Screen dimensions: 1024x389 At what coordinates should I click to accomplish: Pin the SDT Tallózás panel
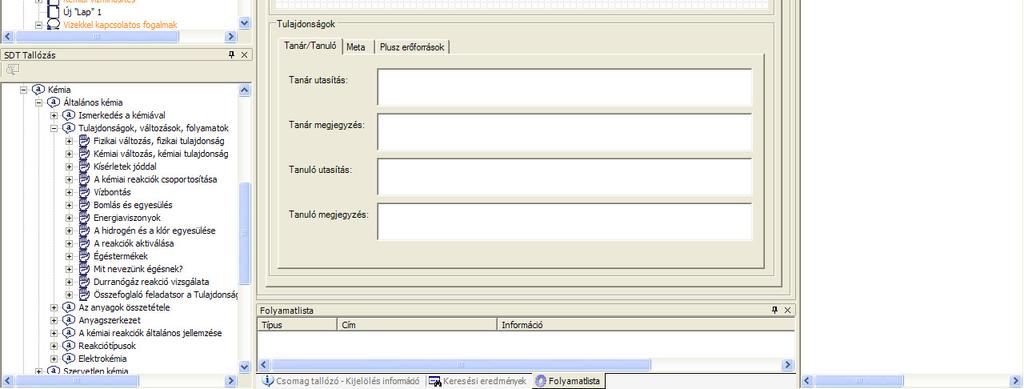point(231,55)
